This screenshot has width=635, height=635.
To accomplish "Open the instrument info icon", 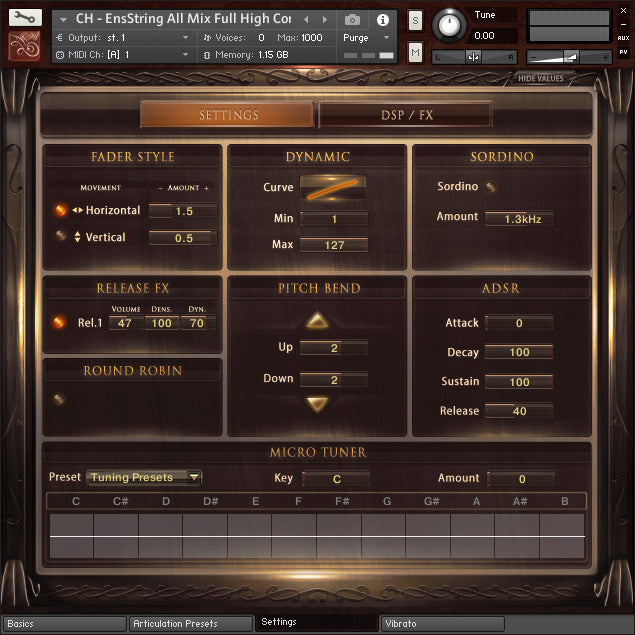I will point(381,20).
